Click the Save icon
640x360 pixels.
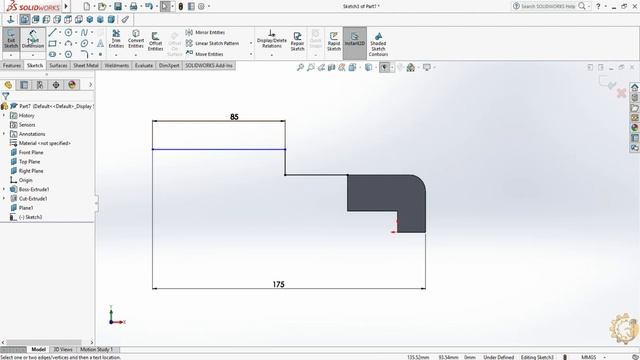tap(118, 6)
